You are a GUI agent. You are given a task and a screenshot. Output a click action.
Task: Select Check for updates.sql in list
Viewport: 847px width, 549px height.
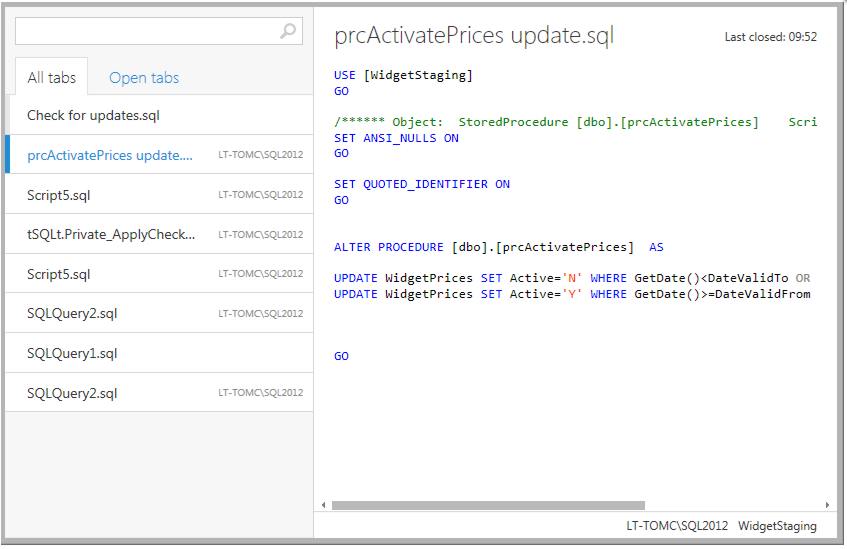[159, 115]
